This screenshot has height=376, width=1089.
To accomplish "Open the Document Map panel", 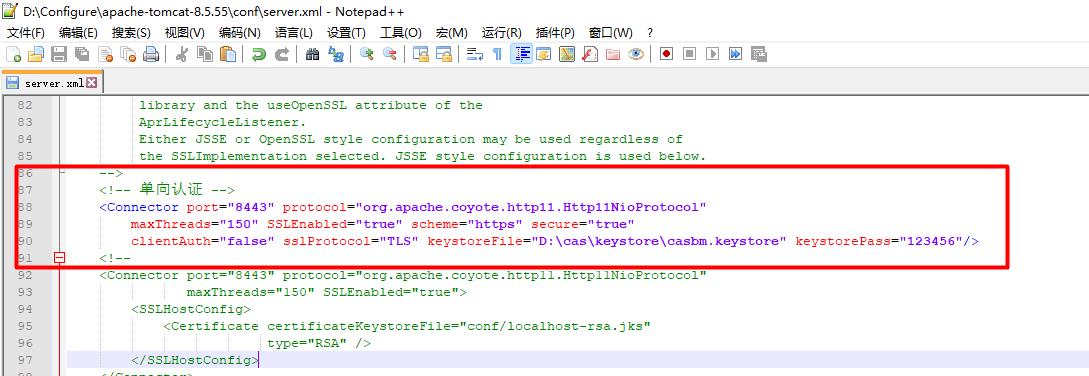I will click(x=567, y=54).
